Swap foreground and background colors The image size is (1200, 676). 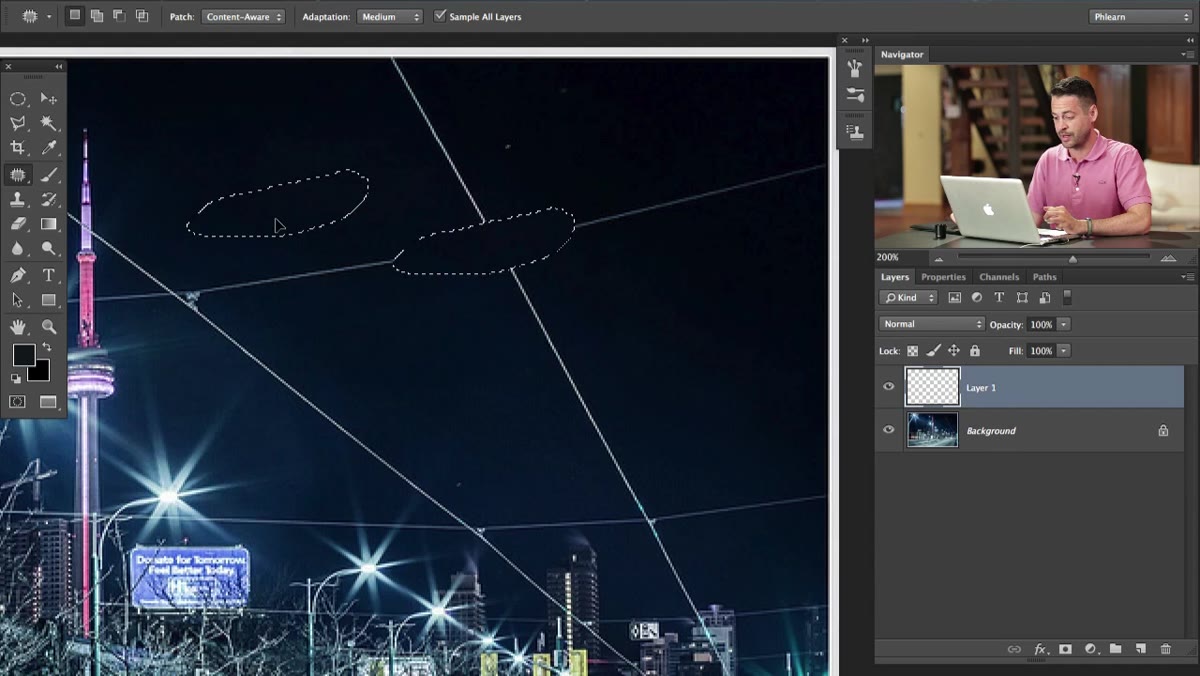[x=46, y=347]
